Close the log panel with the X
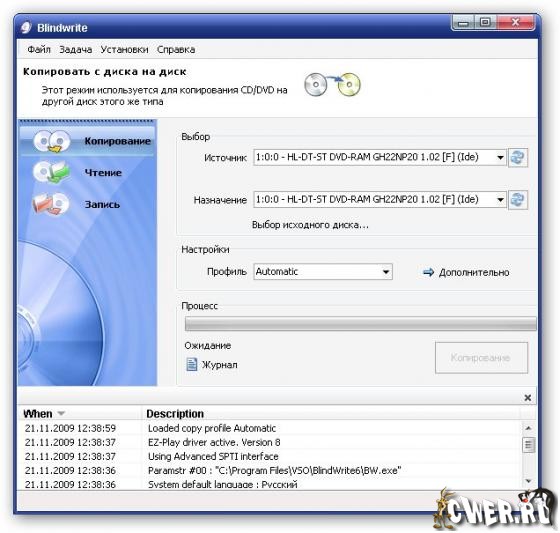Screen dimensions: 560x533 tap(528, 398)
